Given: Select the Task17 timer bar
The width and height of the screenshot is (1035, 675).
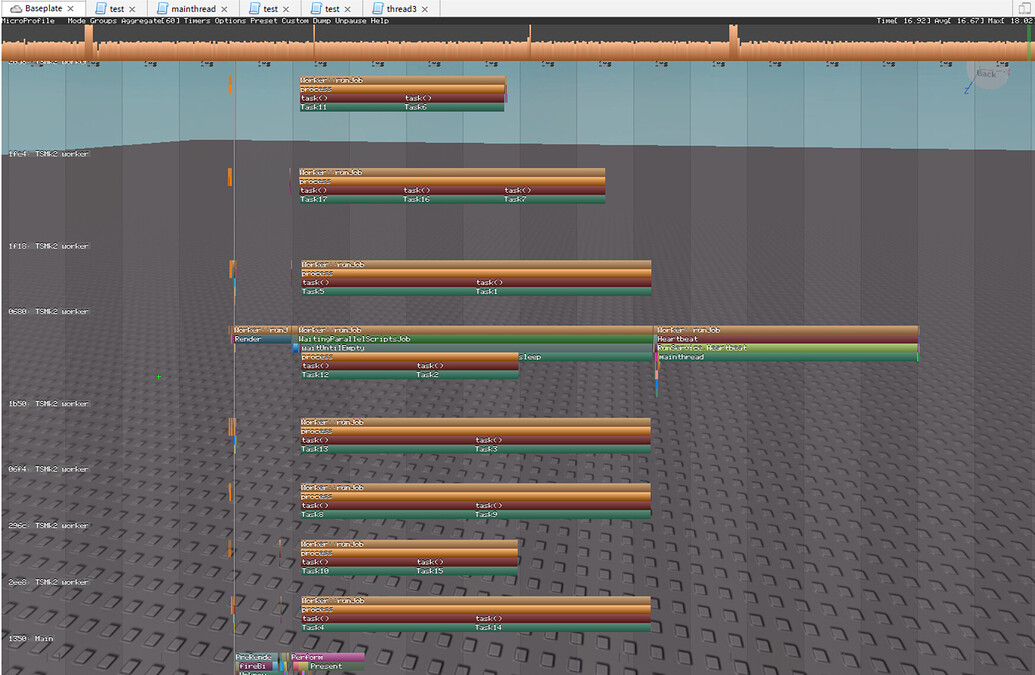Looking at the screenshot, I should [351, 199].
